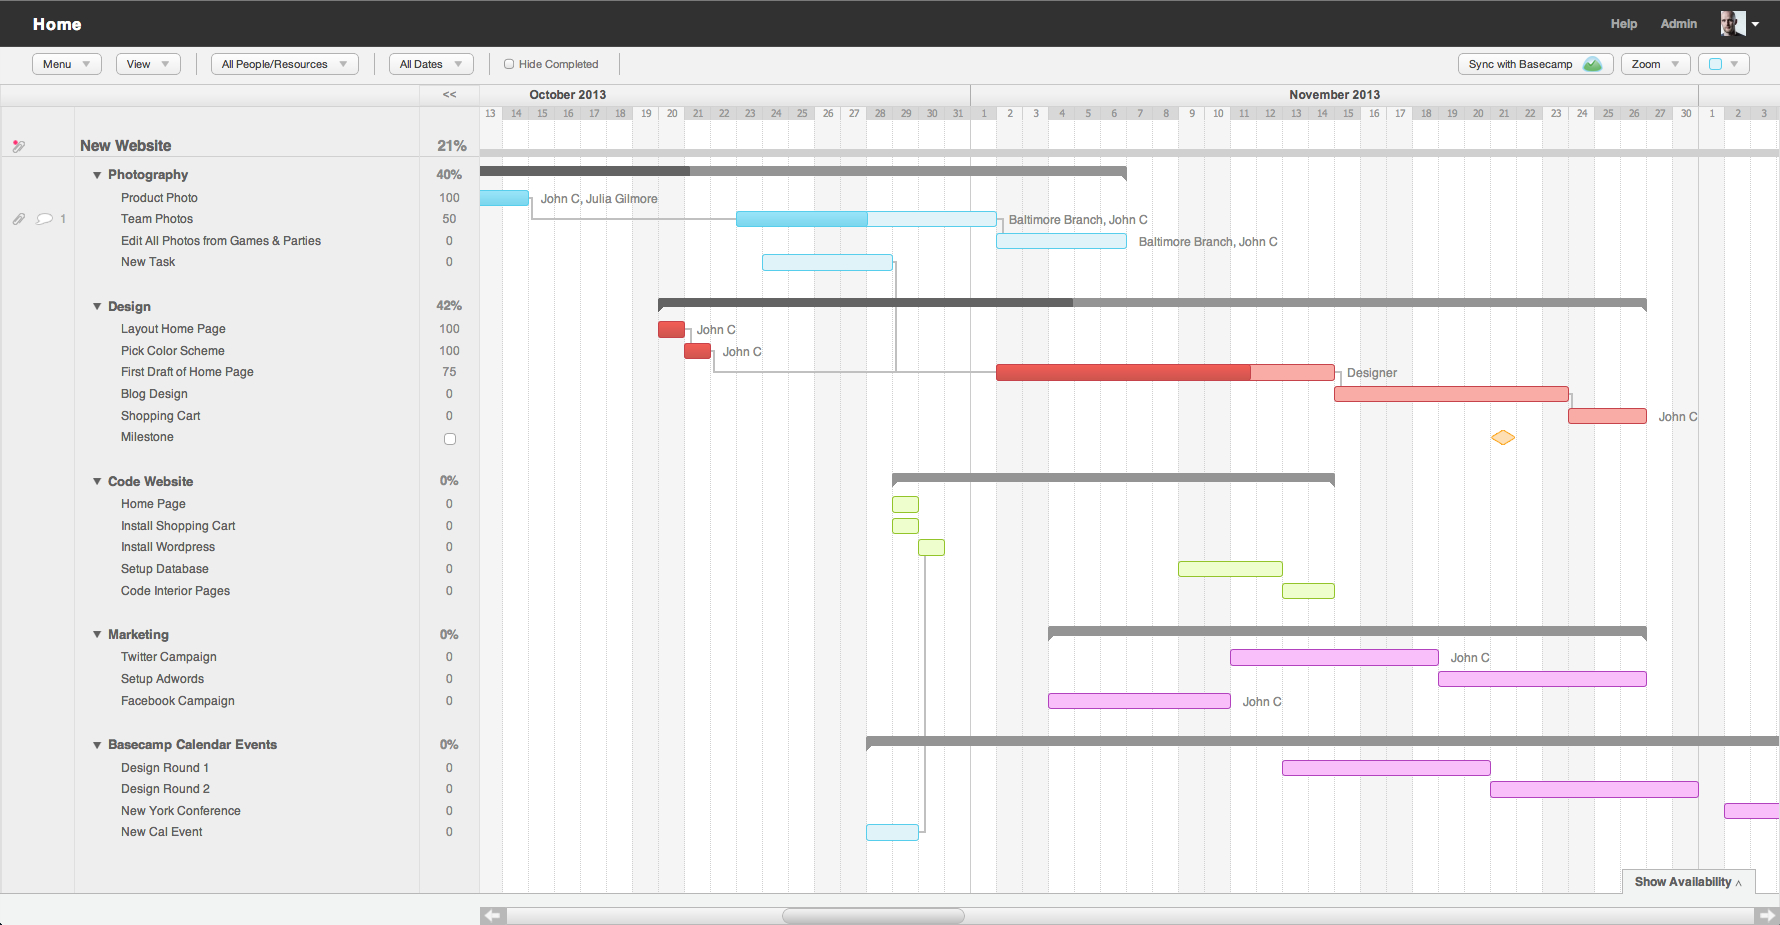Open the All Dates filter dropdown
Image resolution: width=1780 pixels, height=925 pixels.
pos(431,64)
